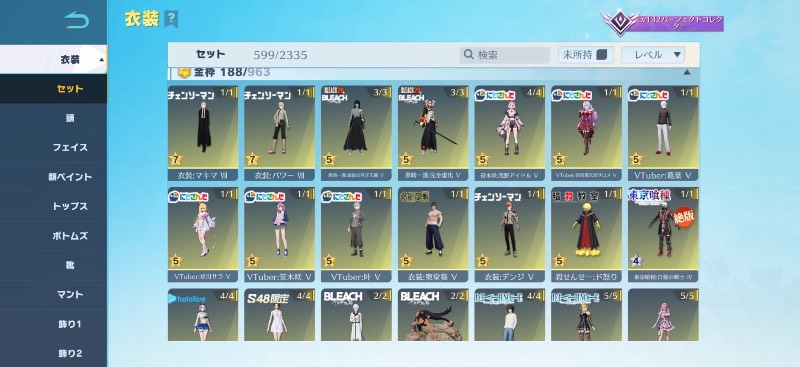The height and width of the screenshot is (367, 800).
Task: Select the blonde VTuber サラ V card
Action: coord(203,235)
